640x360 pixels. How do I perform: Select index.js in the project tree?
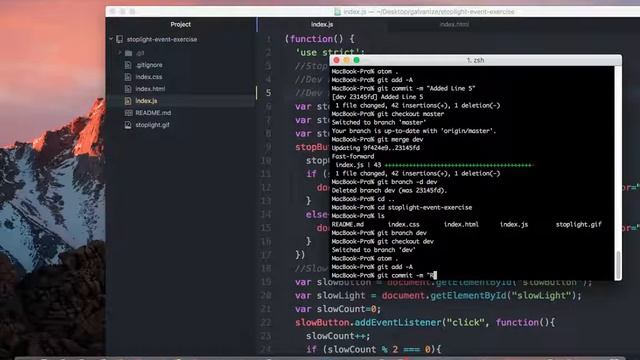tap(146, 101)
